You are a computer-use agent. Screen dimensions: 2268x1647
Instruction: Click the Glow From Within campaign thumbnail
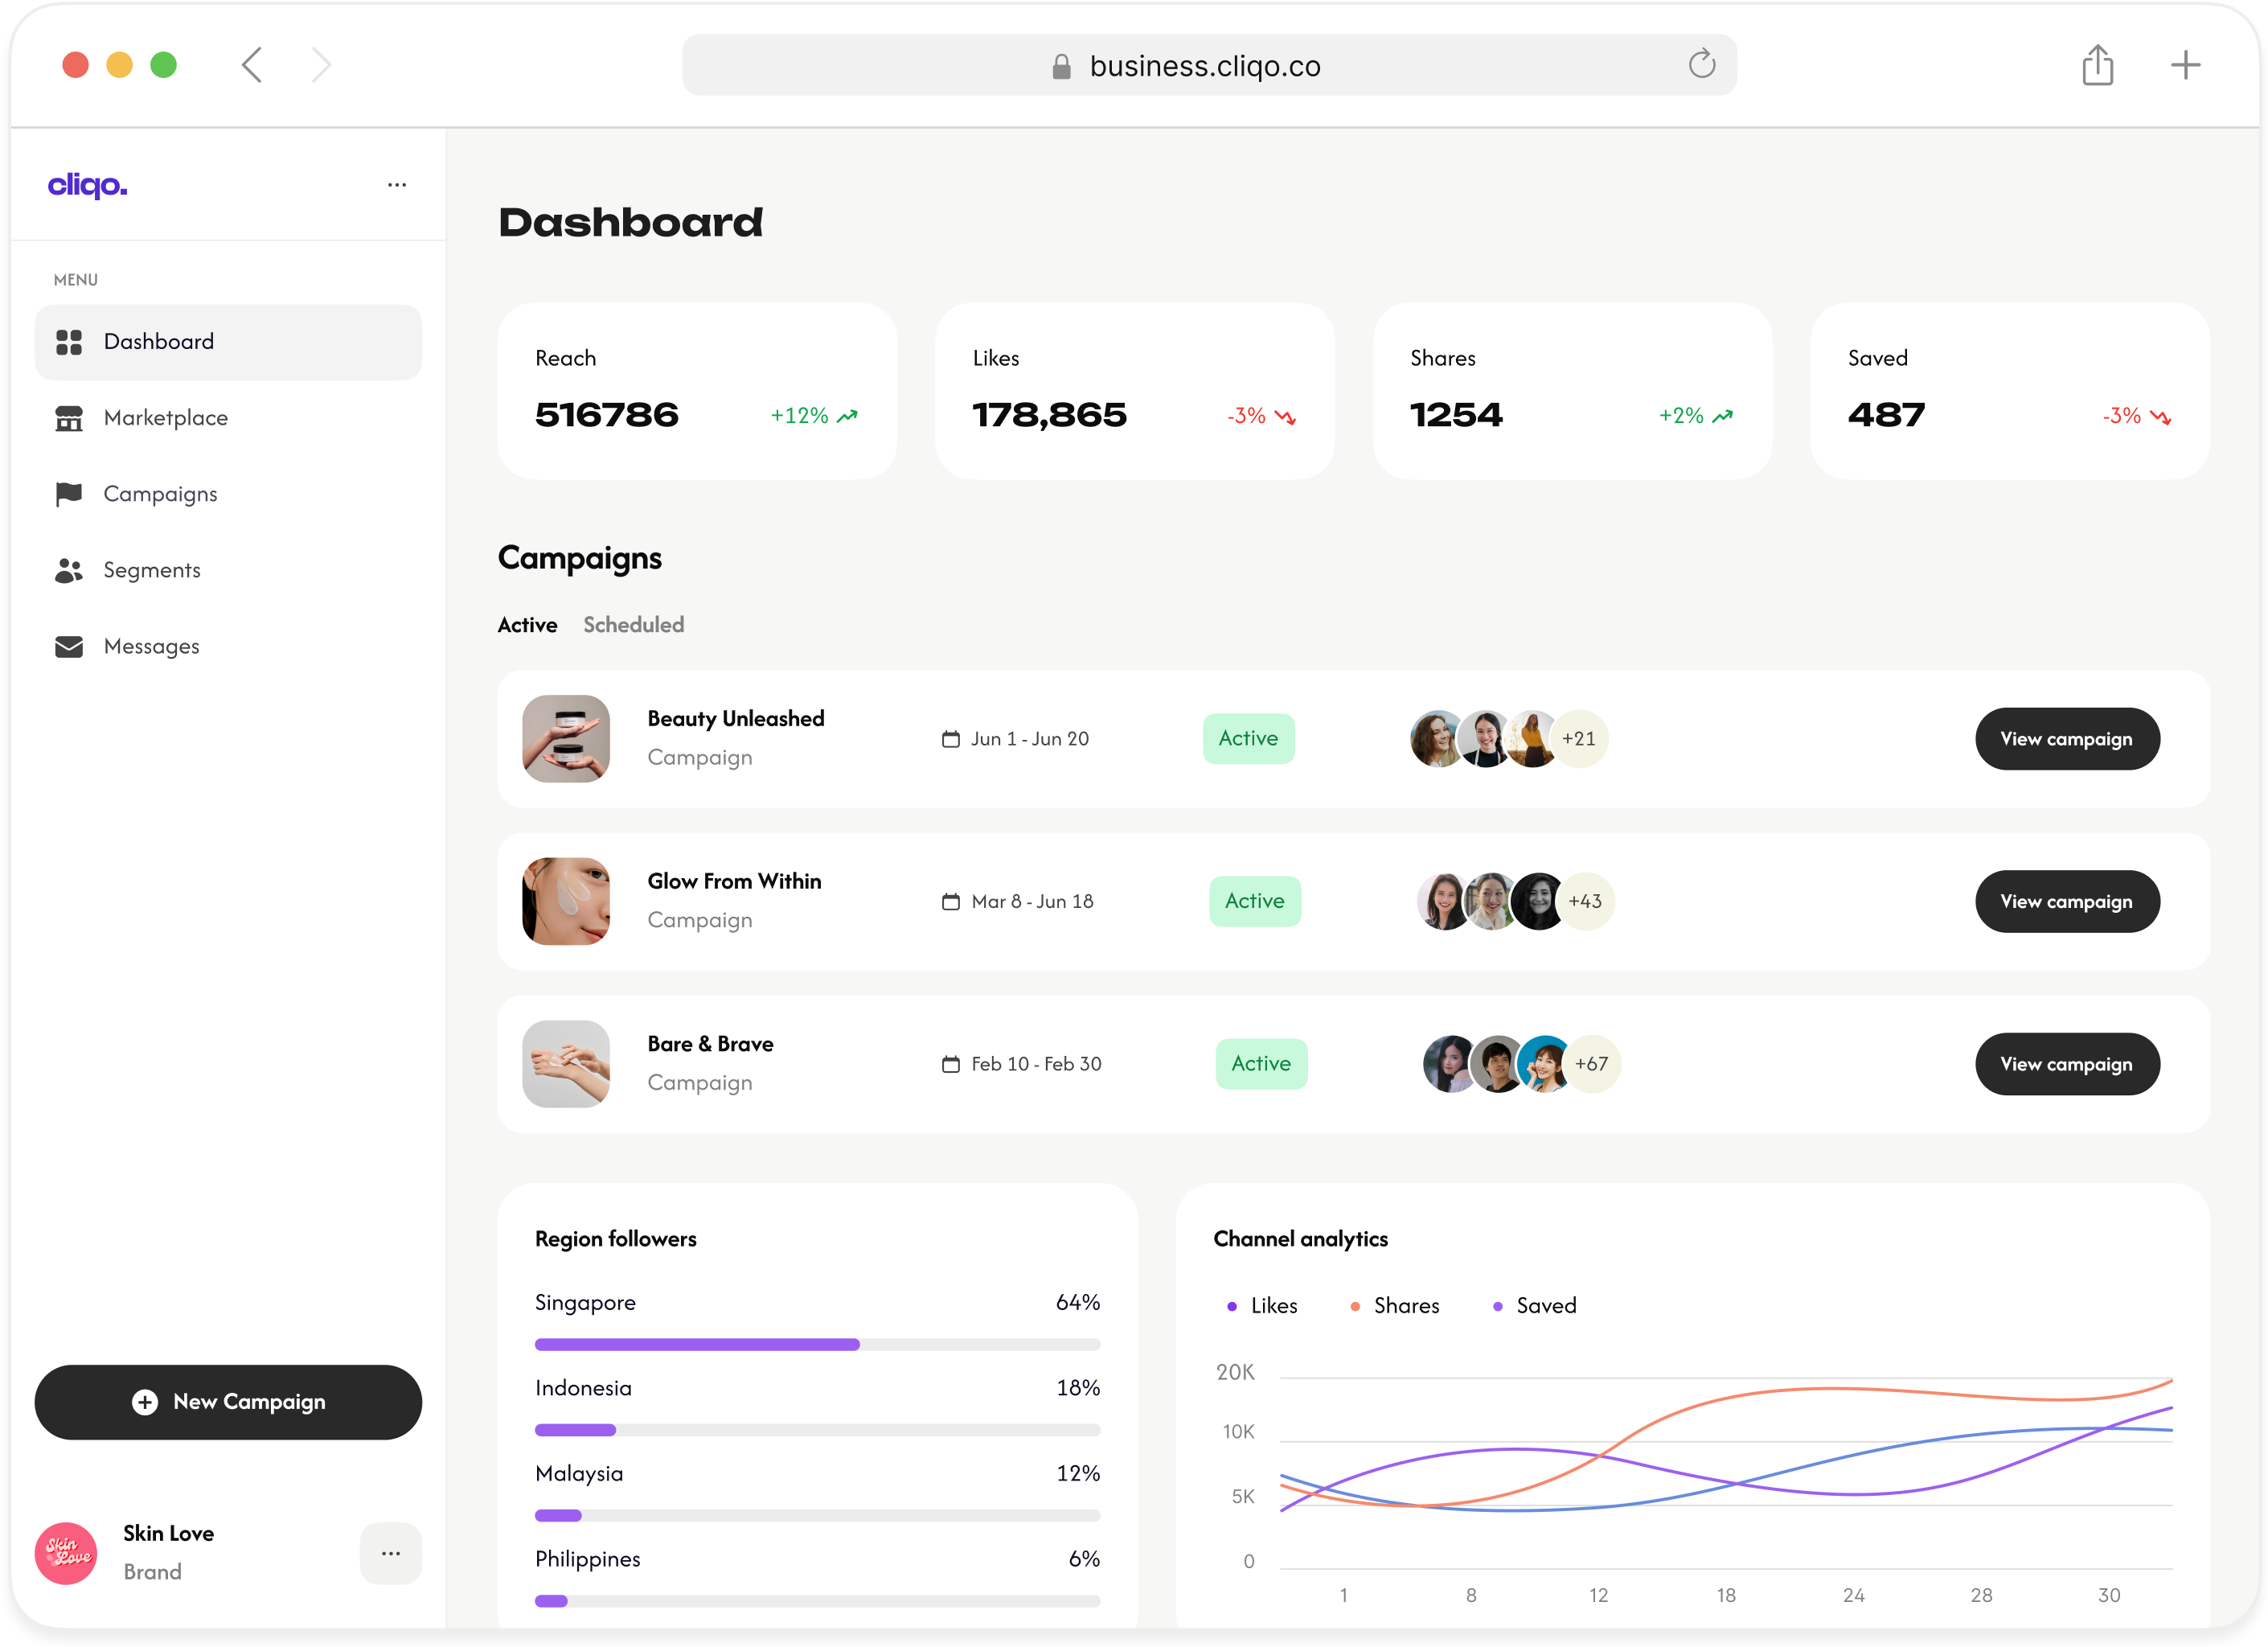point(565,901)
